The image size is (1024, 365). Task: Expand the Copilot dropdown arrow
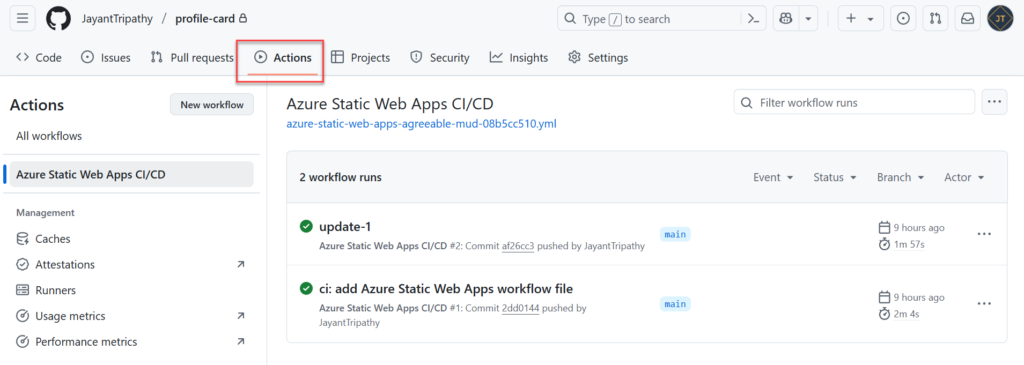pyautogui.click(x=808, y=19)
